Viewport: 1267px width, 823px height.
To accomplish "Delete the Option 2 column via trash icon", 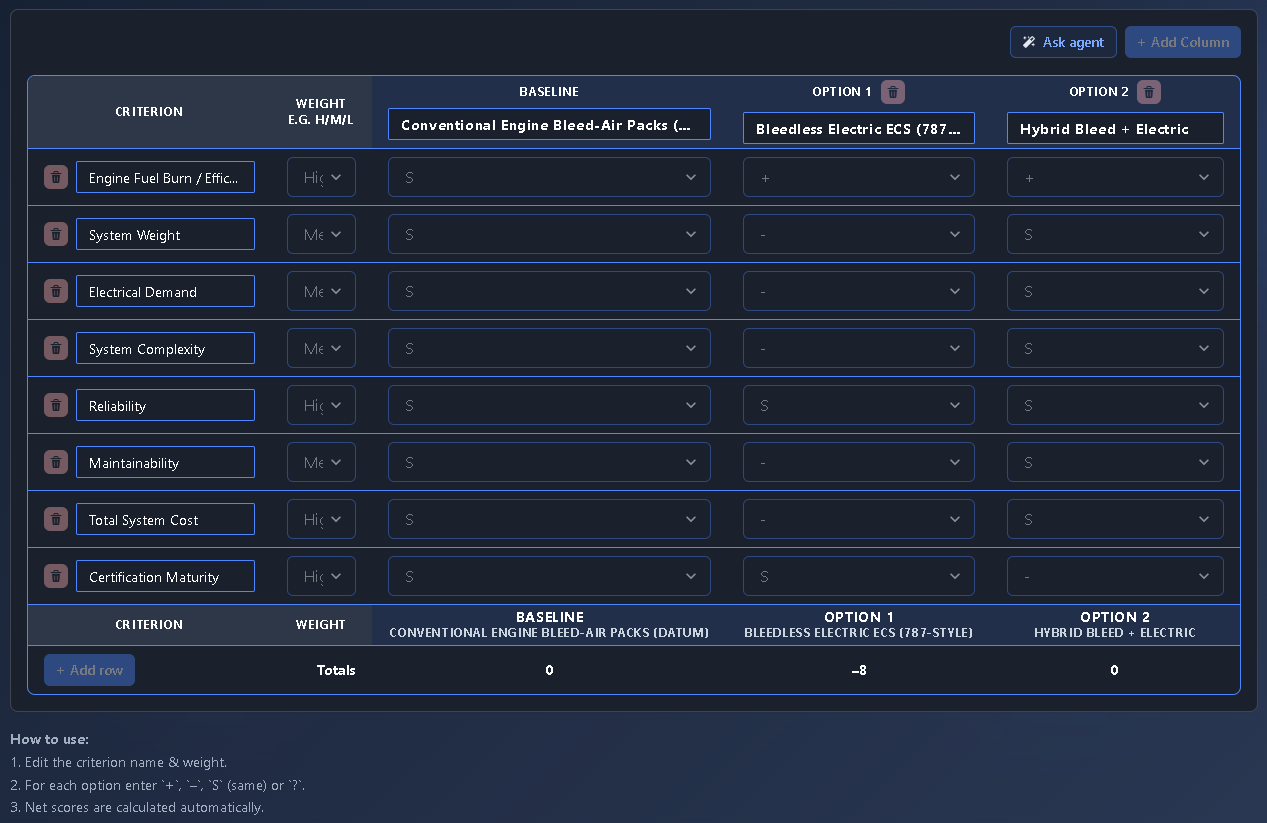I will [x=1149, y=92].
